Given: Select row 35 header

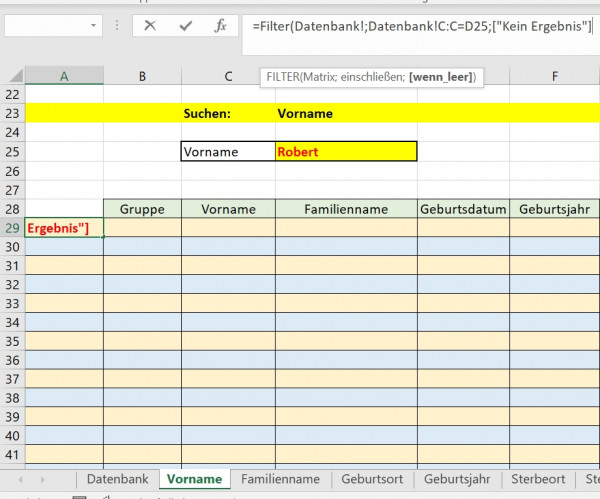Looking at the screenshot, I should 12,341.
